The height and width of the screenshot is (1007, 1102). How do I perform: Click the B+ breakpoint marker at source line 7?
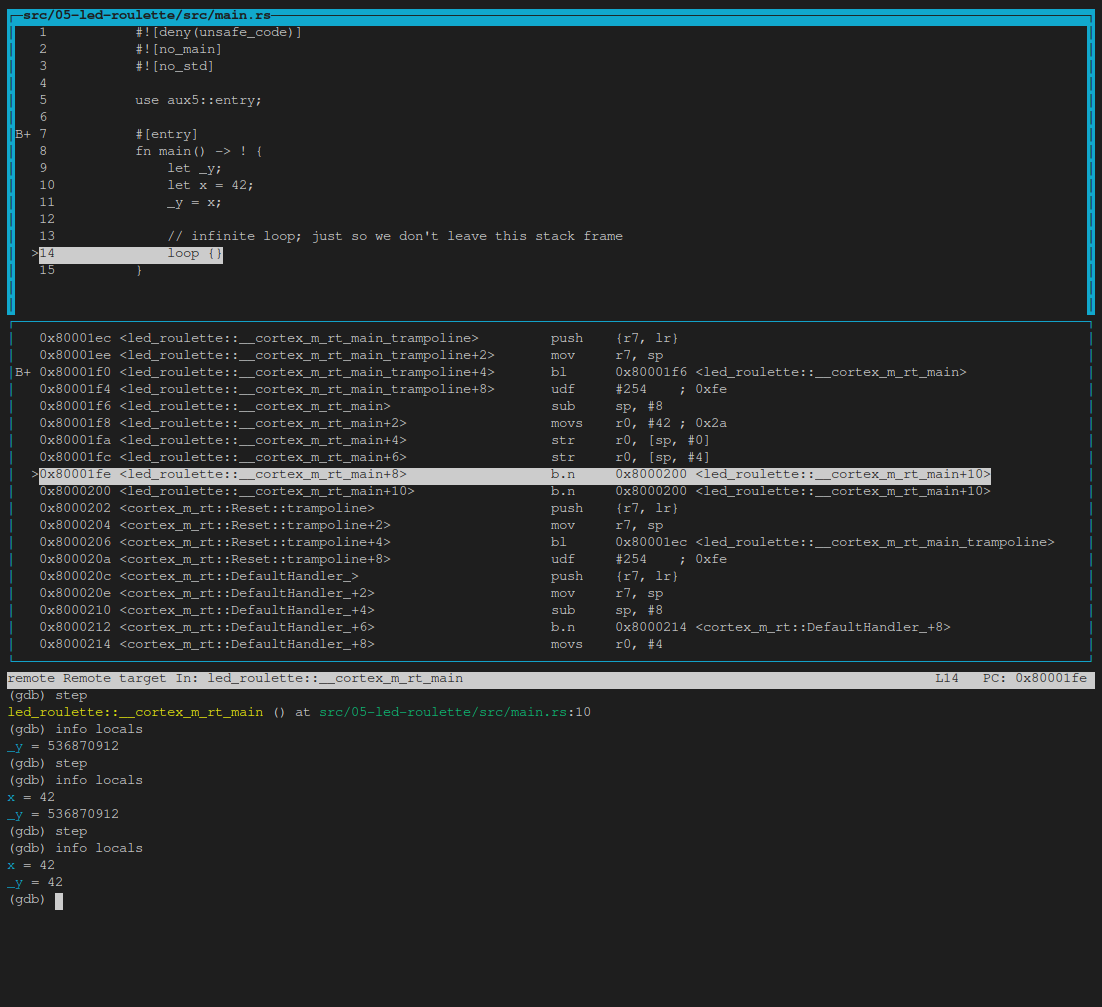coord(23,134)
